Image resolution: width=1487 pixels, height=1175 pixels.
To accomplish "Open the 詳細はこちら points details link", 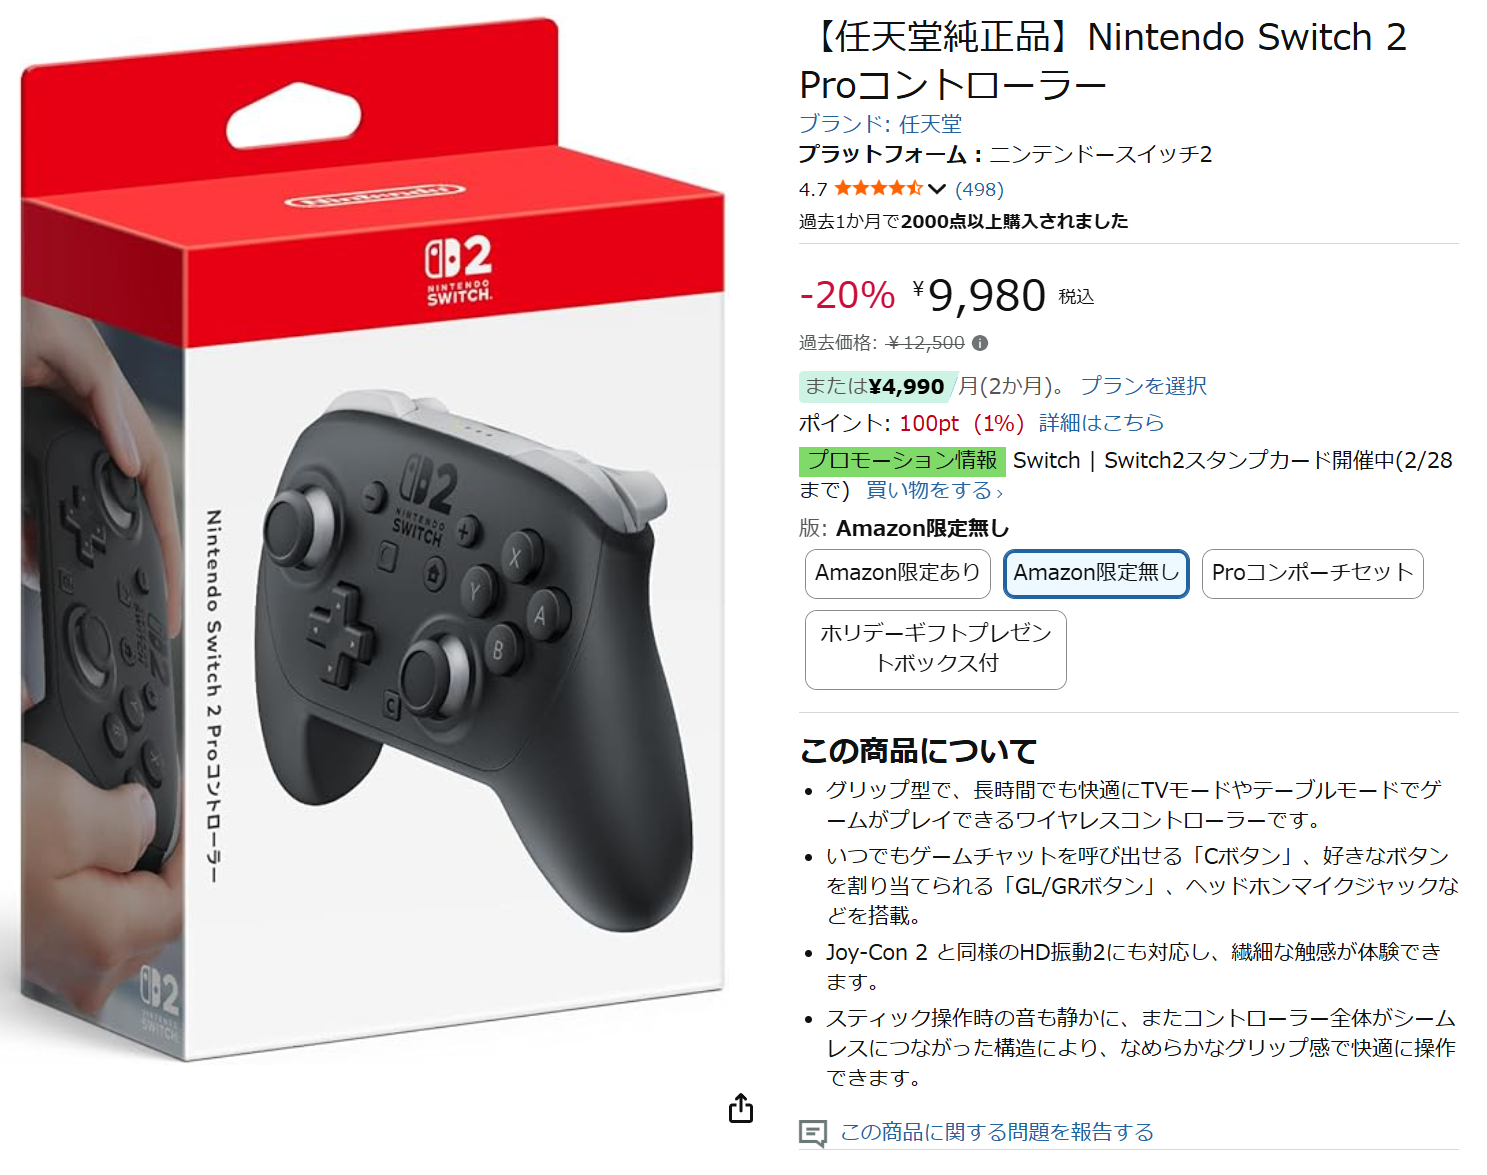I will (x=1101, y=423).
